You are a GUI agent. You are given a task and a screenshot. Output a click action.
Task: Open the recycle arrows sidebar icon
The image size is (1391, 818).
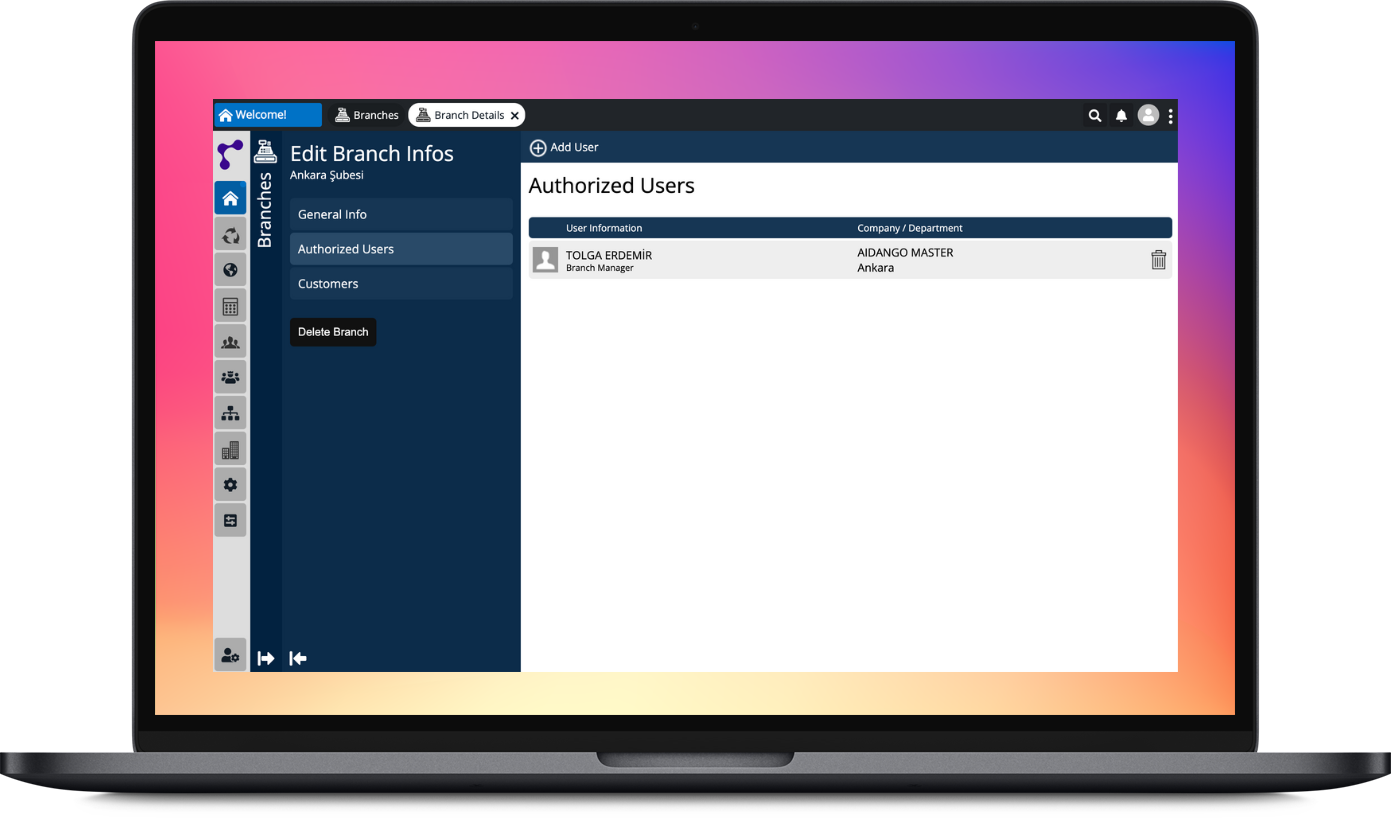click(230, 235)
